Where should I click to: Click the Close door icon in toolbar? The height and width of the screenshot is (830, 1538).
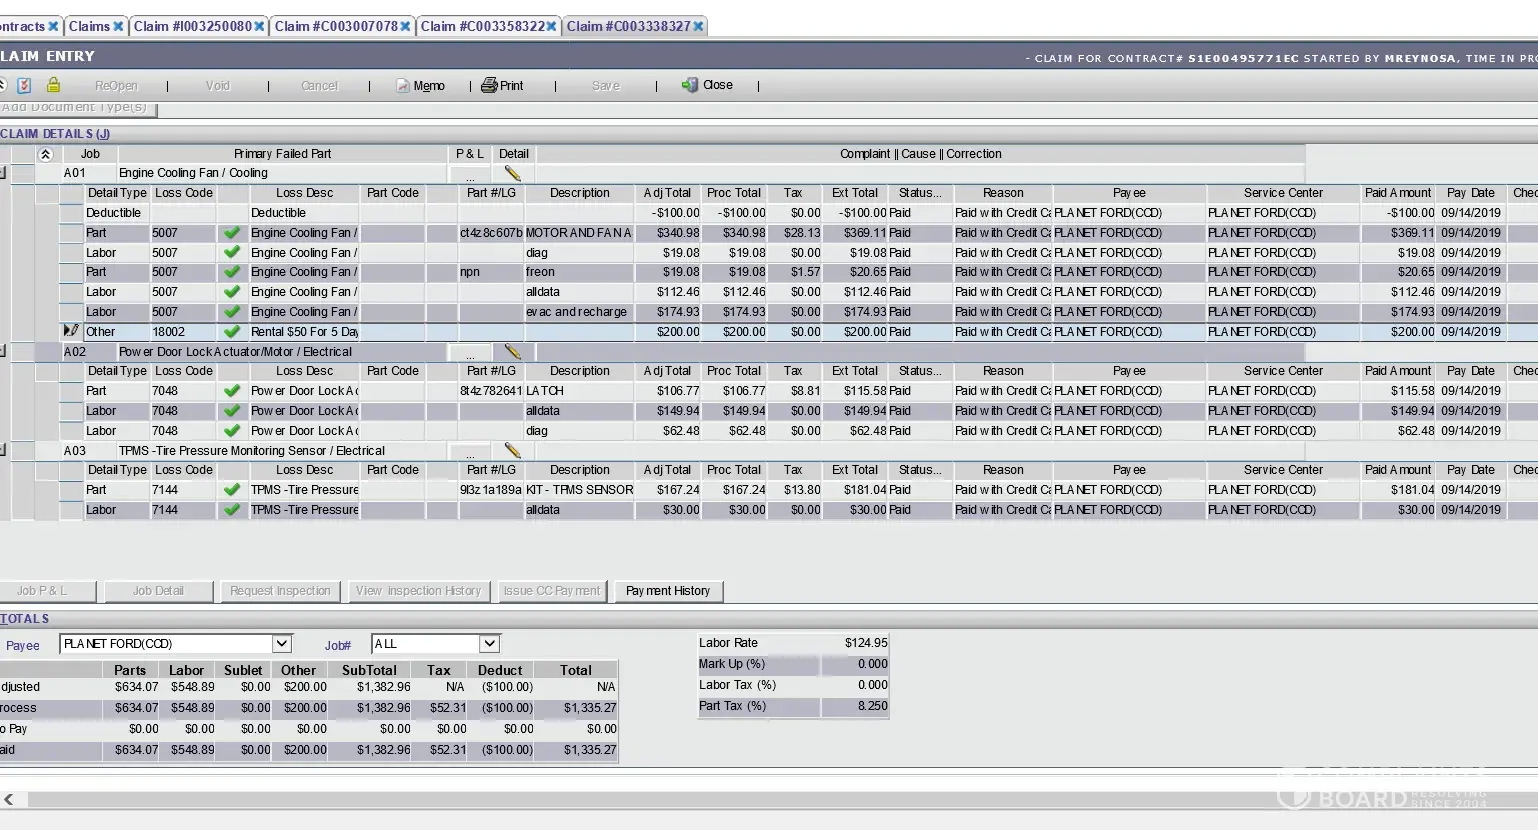pyautogui.click(x=707, y=85)
